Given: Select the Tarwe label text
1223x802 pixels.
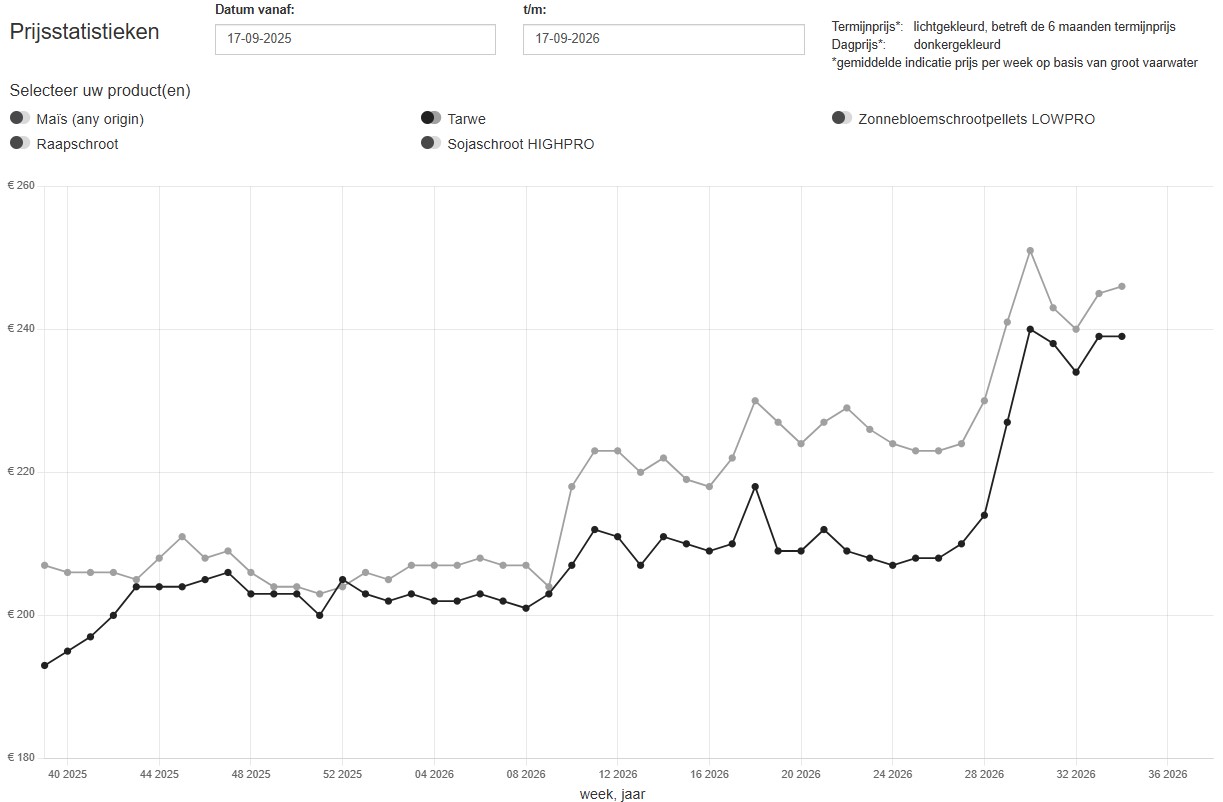Looking at the screenshot, I should pos(466,119).
